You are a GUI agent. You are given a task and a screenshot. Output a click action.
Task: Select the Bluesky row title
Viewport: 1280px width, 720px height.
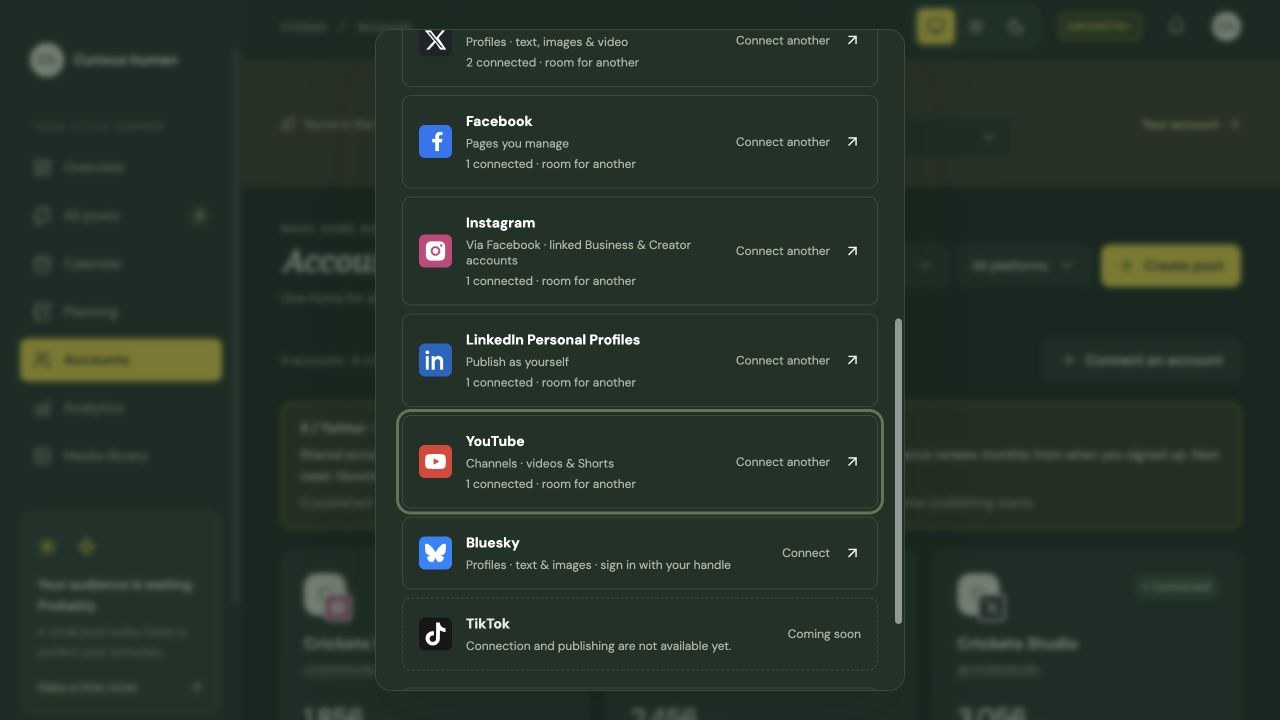point(492,543)
